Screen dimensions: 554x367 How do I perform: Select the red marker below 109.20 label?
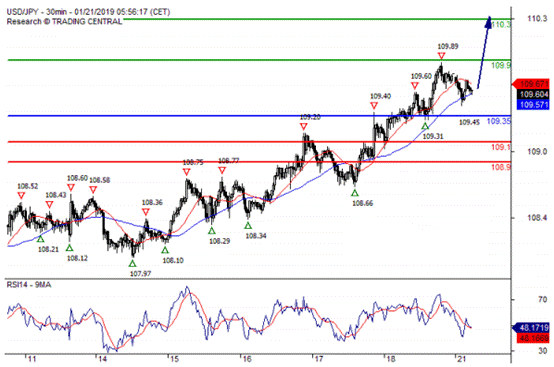point(303,126)
